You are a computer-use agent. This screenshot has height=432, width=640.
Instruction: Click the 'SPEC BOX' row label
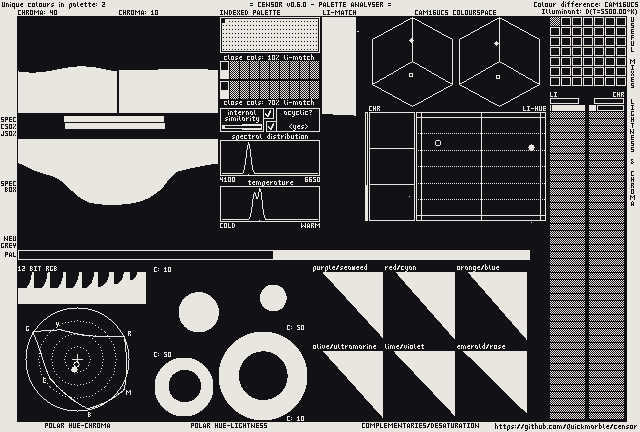pyautogui.click(x=9, y=187)
